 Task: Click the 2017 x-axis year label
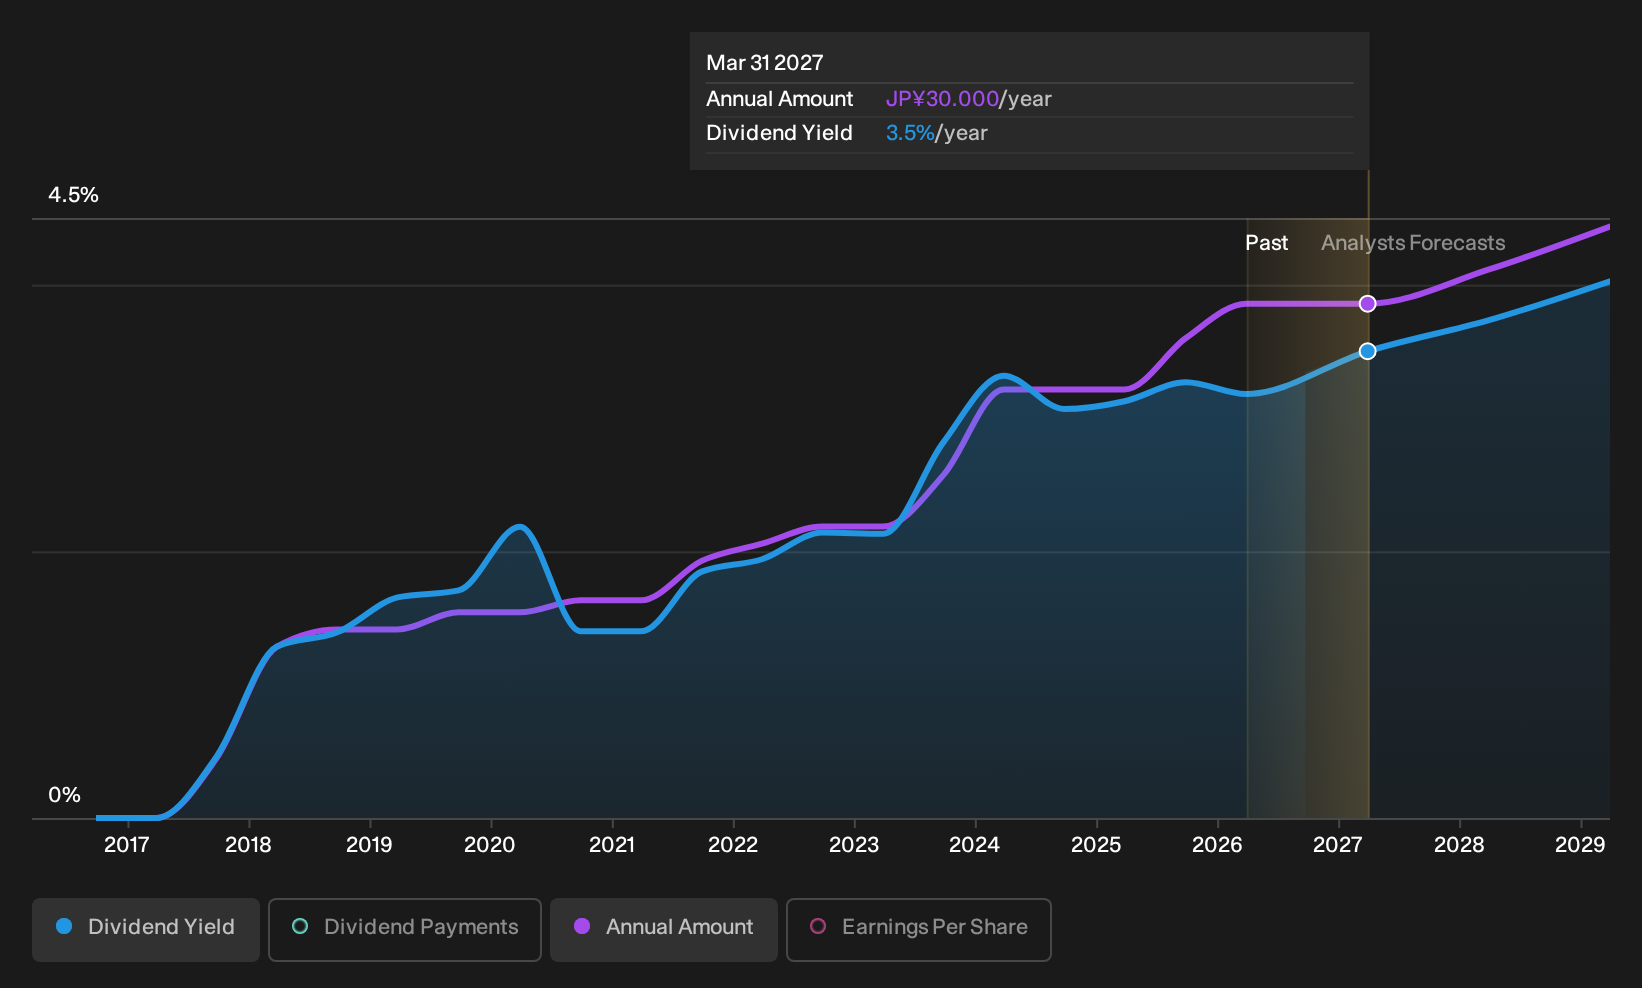[x=127, y=845]
